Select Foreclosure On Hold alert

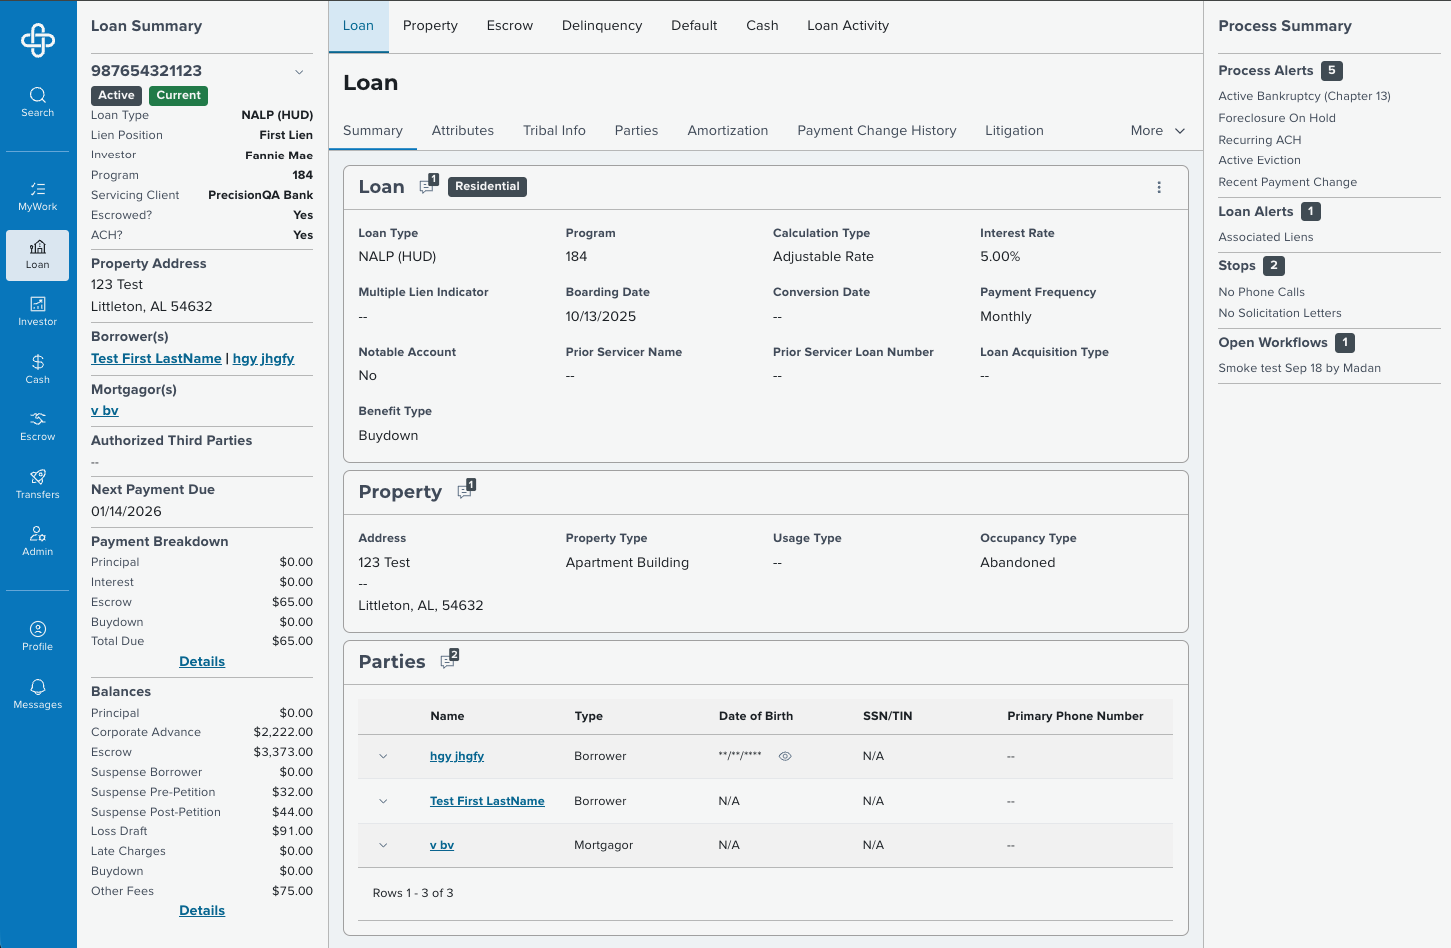(x=1277, y=118)
